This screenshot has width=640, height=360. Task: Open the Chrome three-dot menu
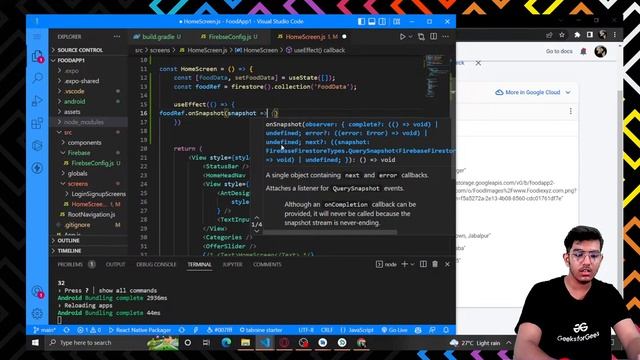(615, 35)
